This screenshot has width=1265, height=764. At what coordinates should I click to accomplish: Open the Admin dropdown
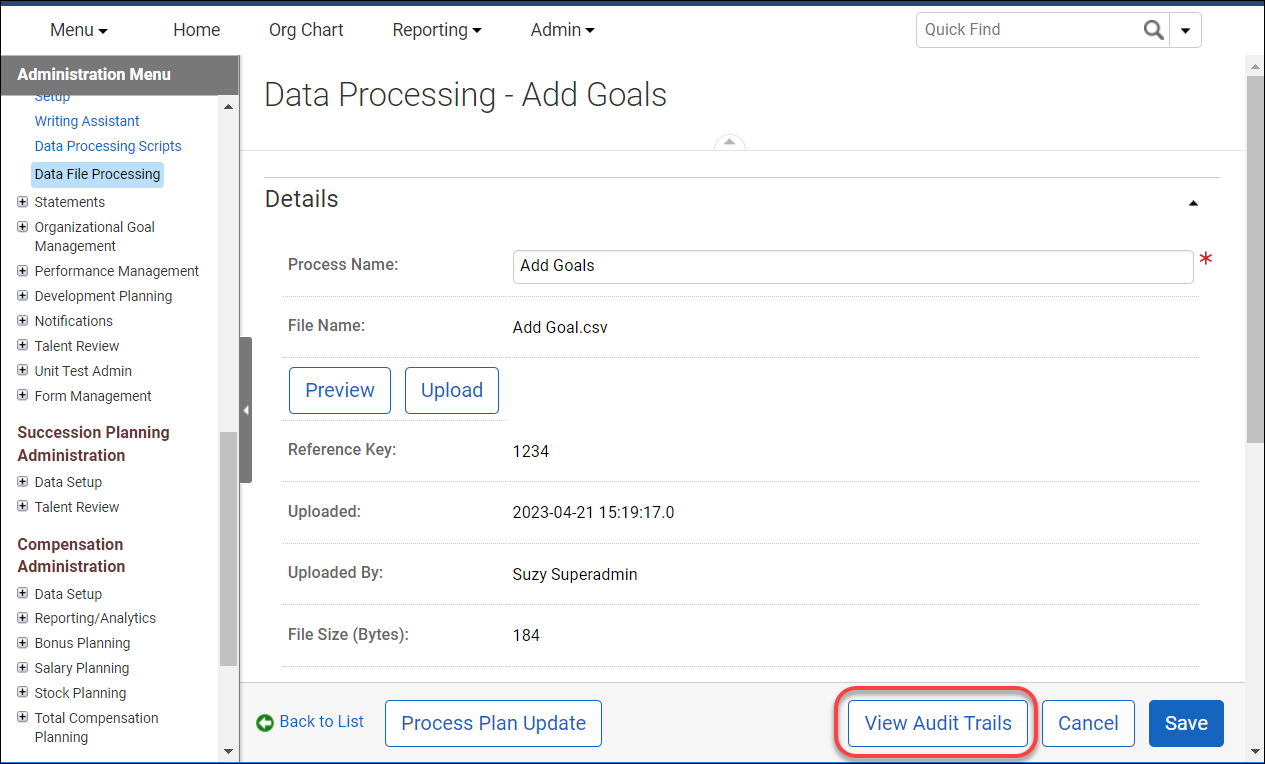tap(562, 30)
